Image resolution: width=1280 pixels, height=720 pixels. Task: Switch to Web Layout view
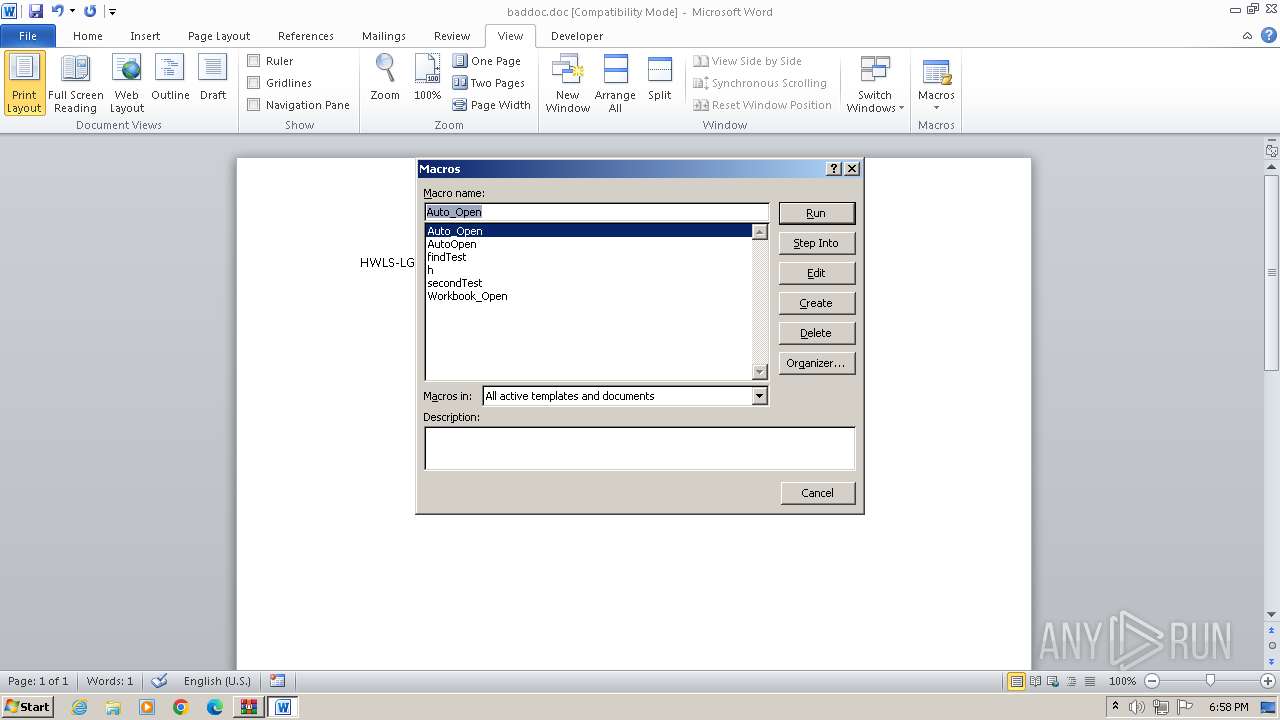127,83
